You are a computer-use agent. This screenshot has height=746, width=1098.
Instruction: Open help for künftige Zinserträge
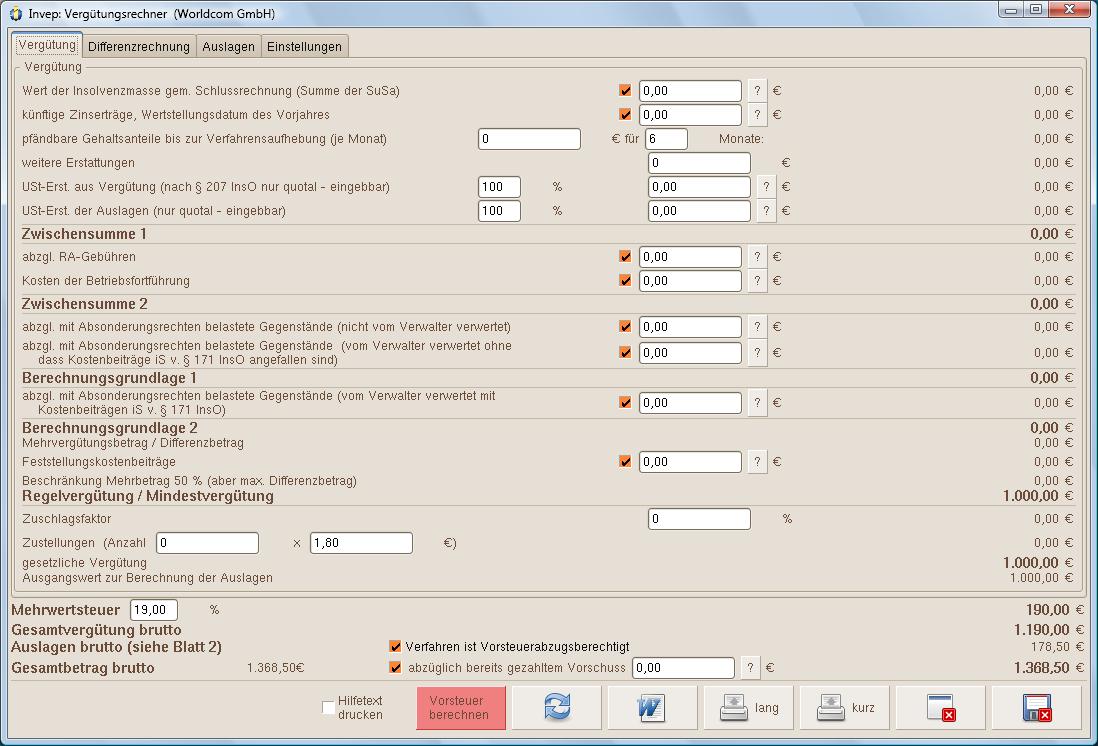757,114
